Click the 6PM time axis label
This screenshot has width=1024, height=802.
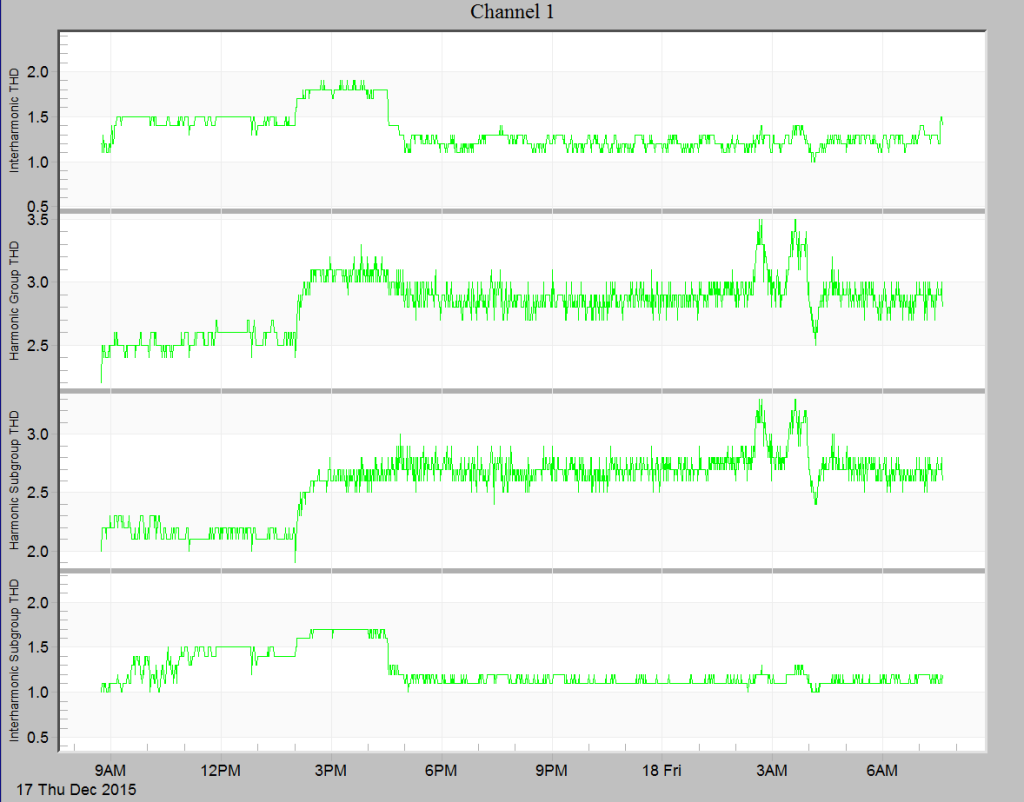pos(442,771)
